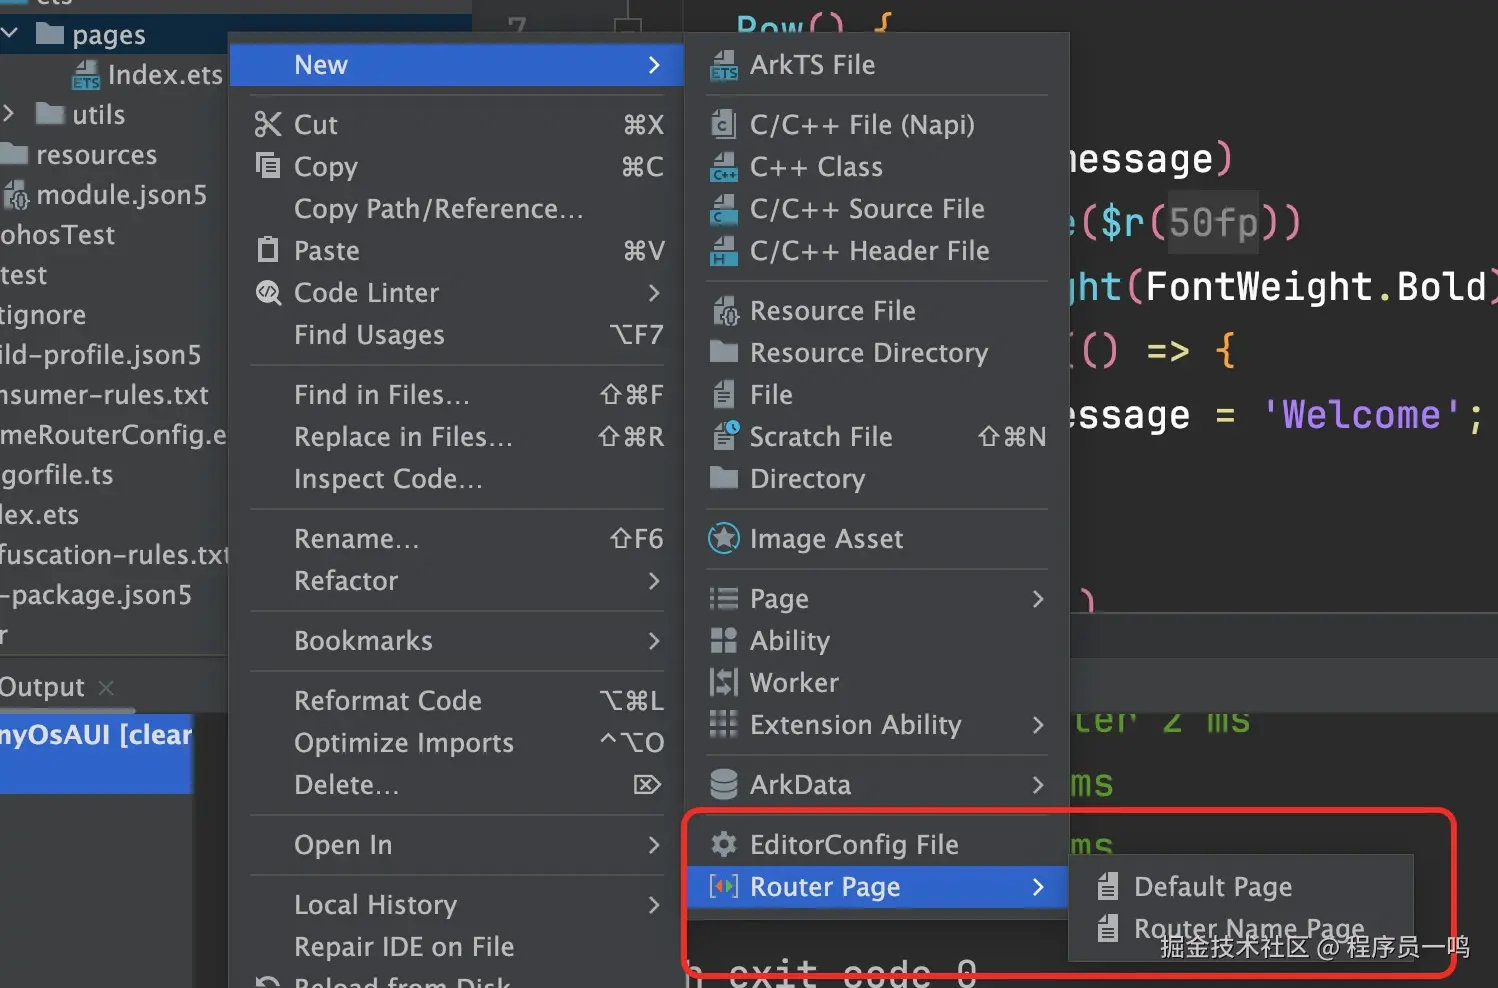This screenshot has height=988, width=1498.
Task: Click the C++ Class icon
Action: click(x=724, y=168)
